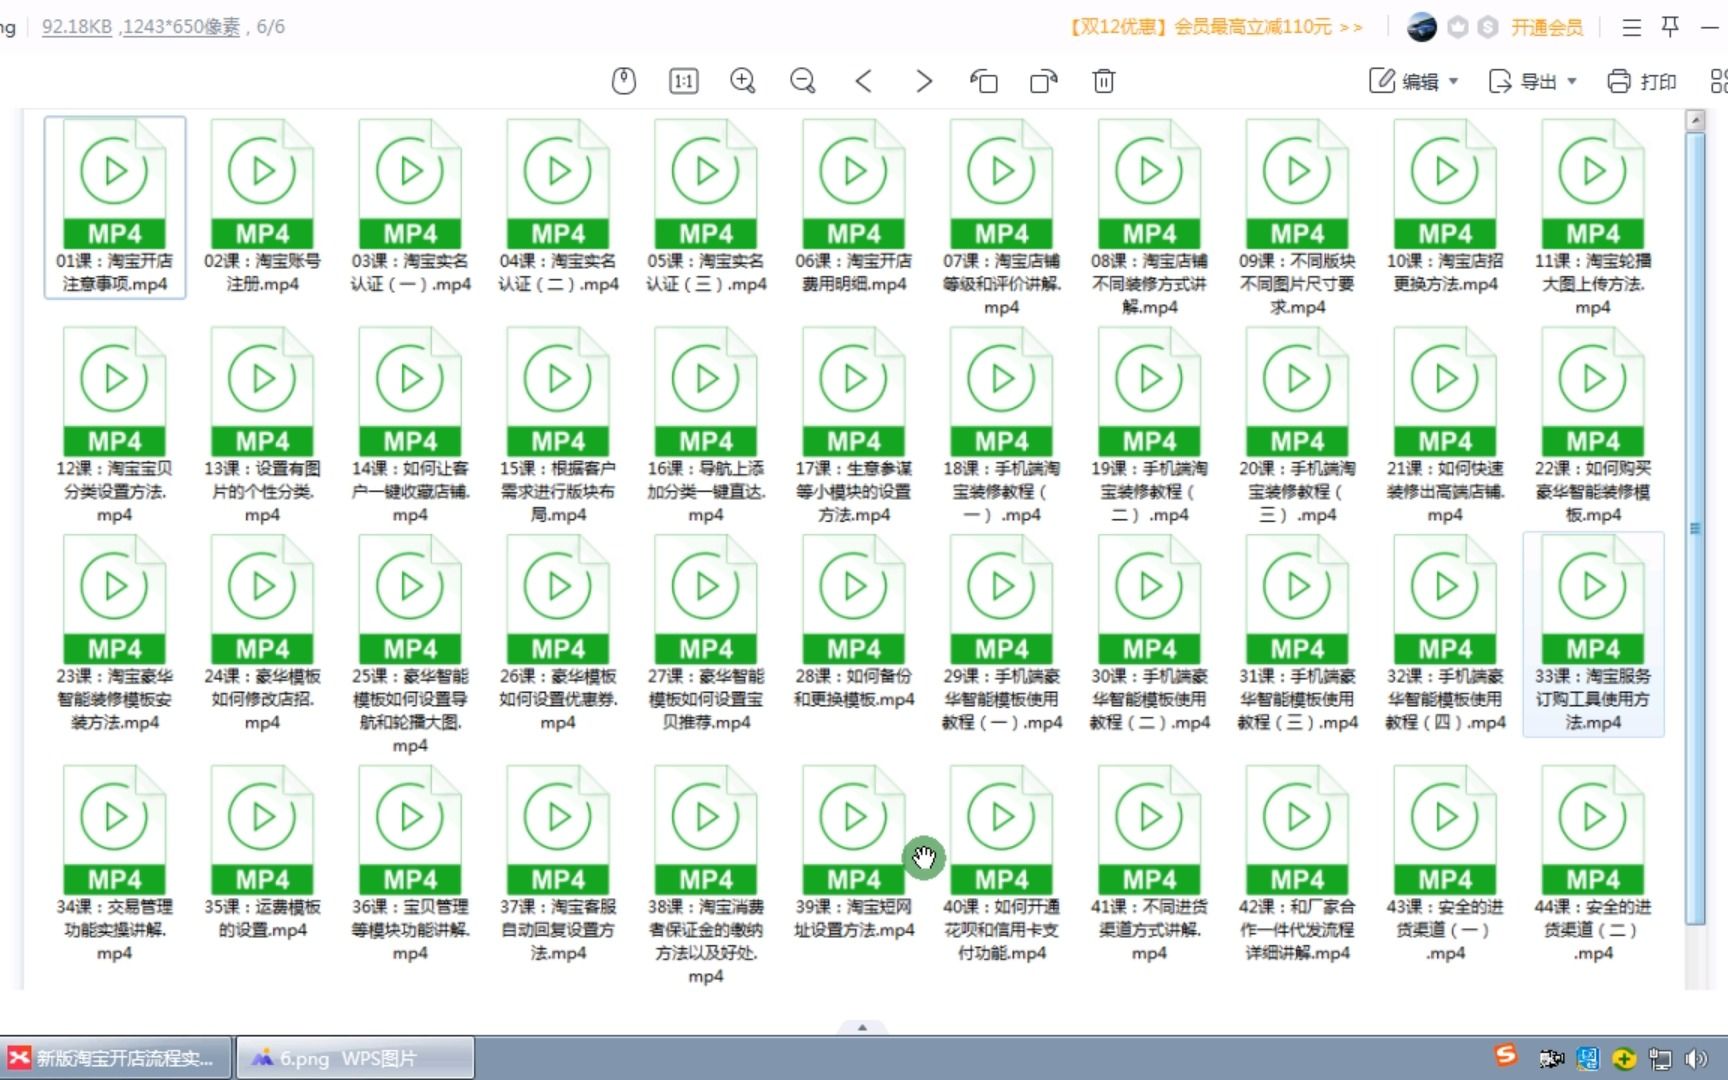
Task: Rotate the image counterclockwise
Action: click(984, 81)
